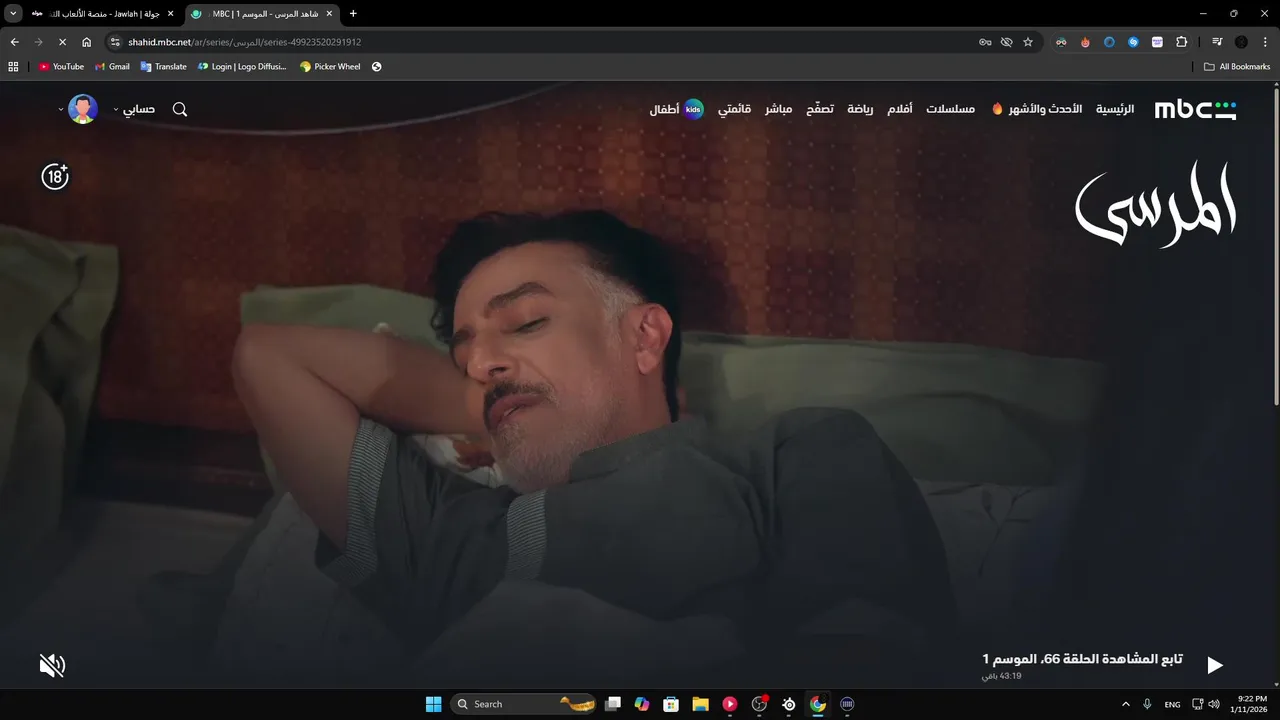
Task: Open the media controls music icon
Action: [x=1217, y=42]
